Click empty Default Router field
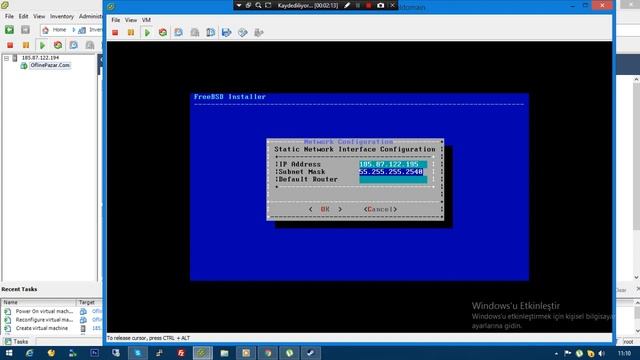This screenshot has width=640, height=360. [393, 180]
